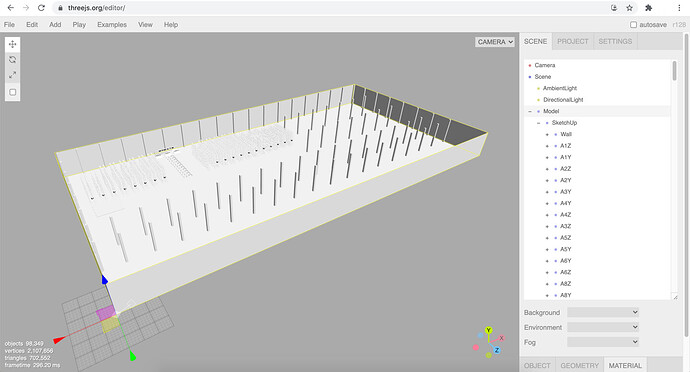Click the X axis on the view helper
The width and height of the screenshot is (690, 372).
pos(501,338)
